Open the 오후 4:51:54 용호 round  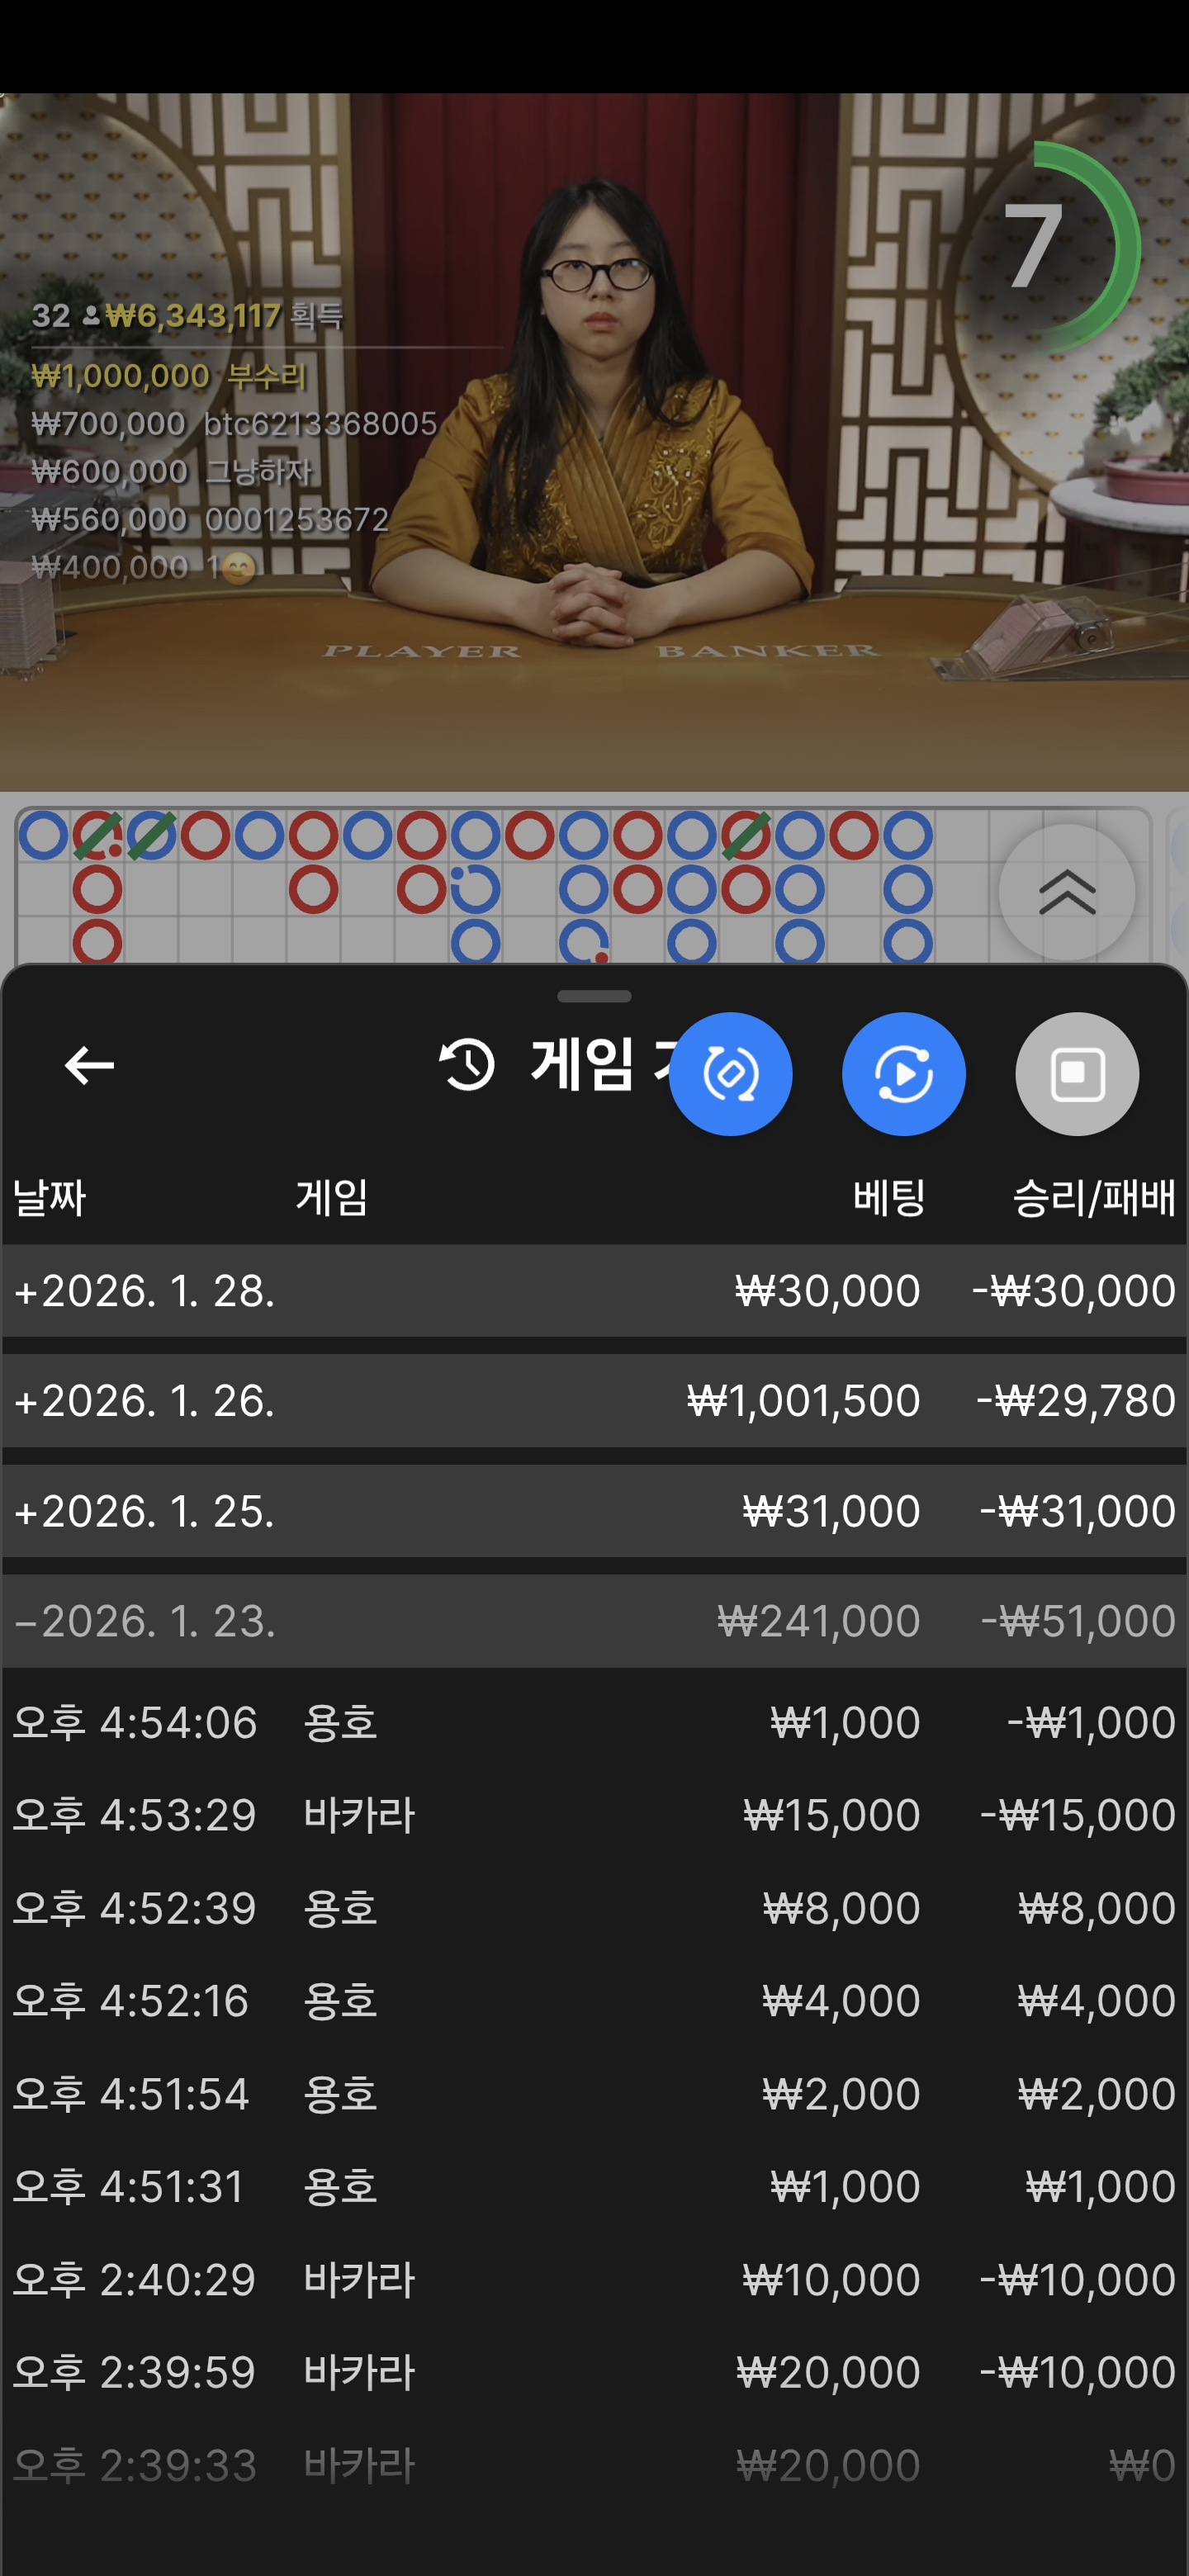pos(594,2093)
